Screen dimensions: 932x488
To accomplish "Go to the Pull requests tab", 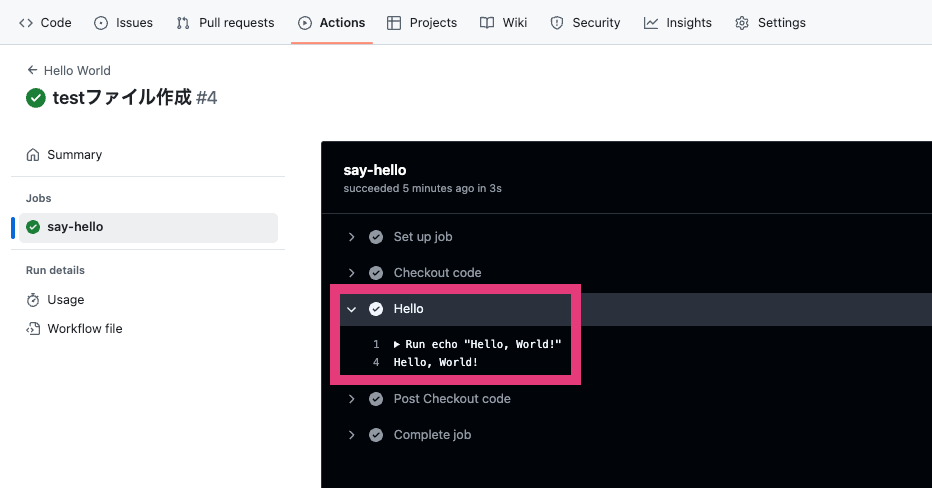I will tap(225, 23).
